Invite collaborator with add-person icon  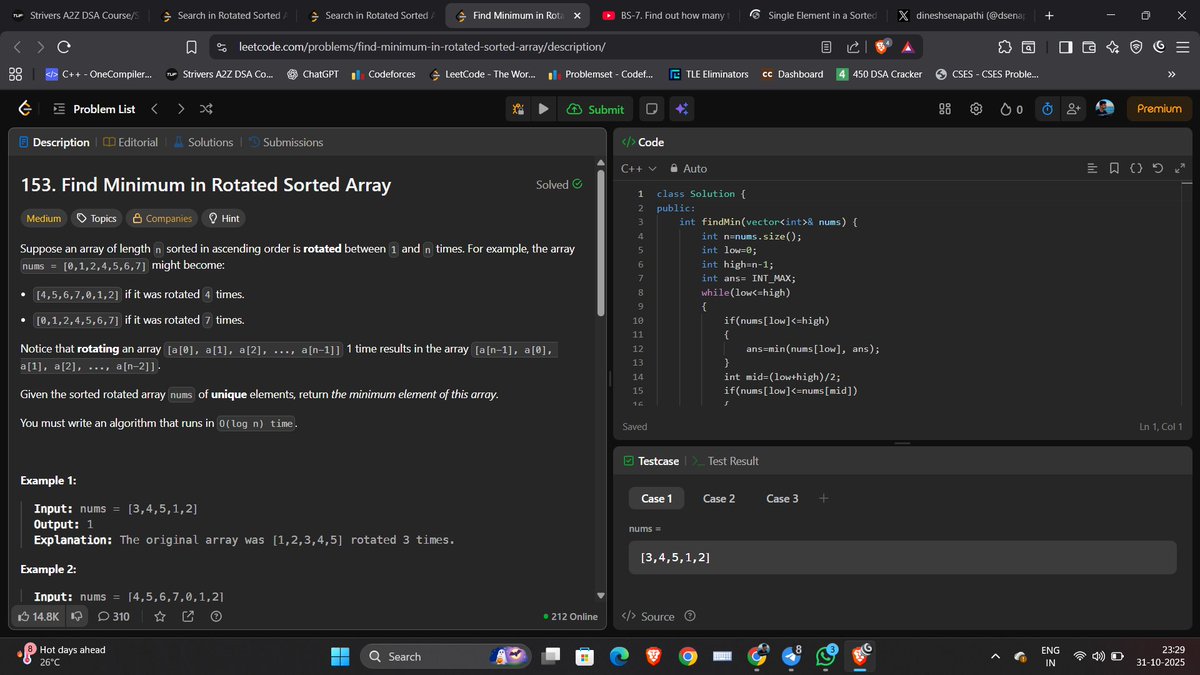(x=1075, y=109)
